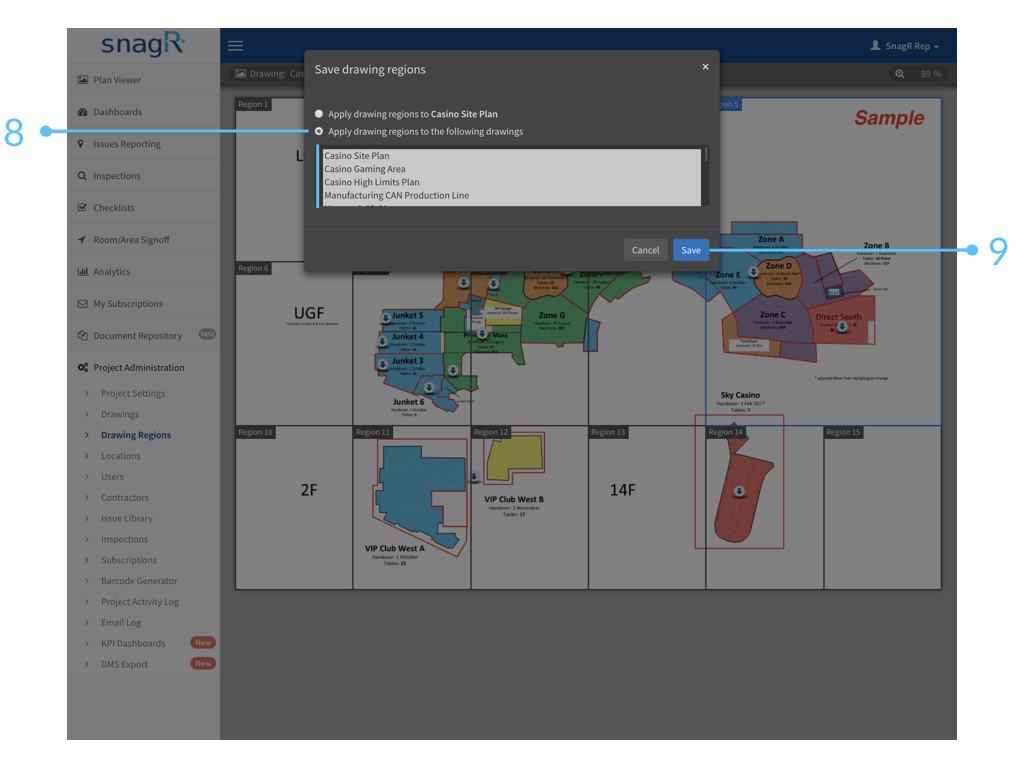
Task: Expand the Users chevron
Action: pos(88,477)
